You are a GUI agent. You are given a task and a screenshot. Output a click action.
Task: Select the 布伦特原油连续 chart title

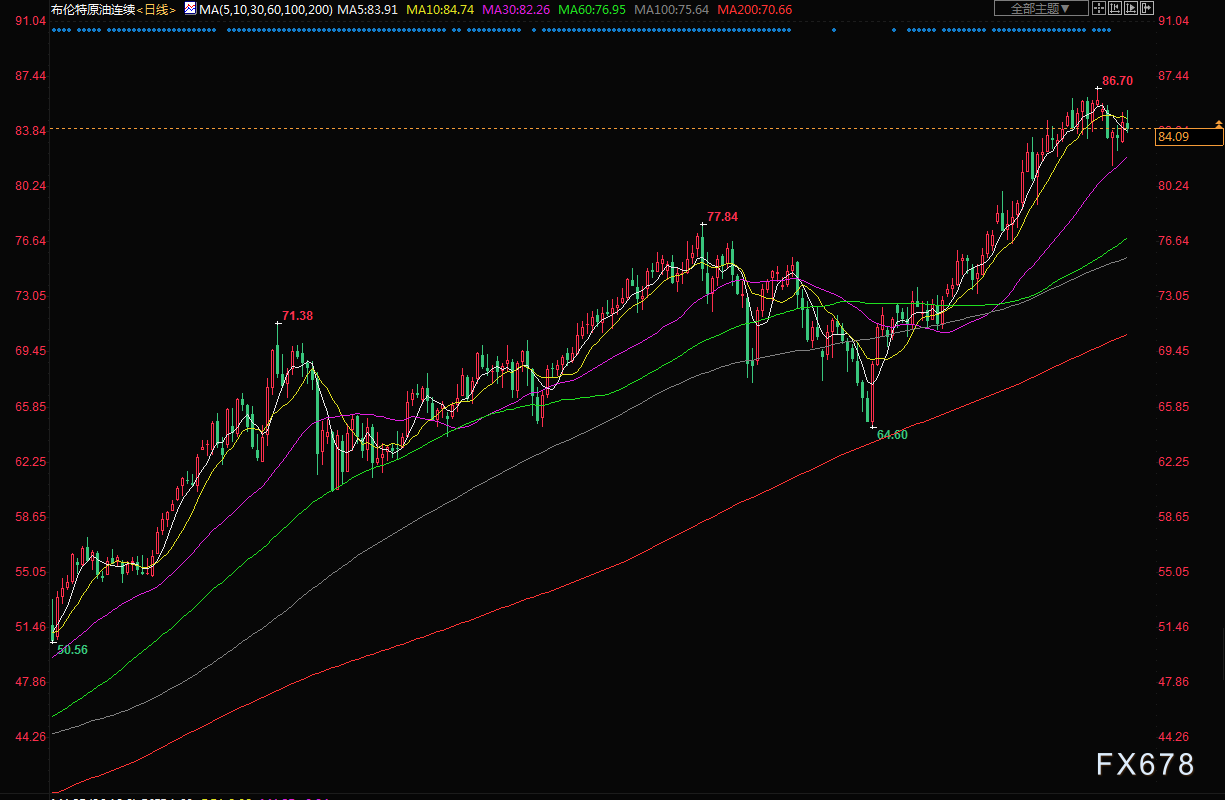pos(93,9)
